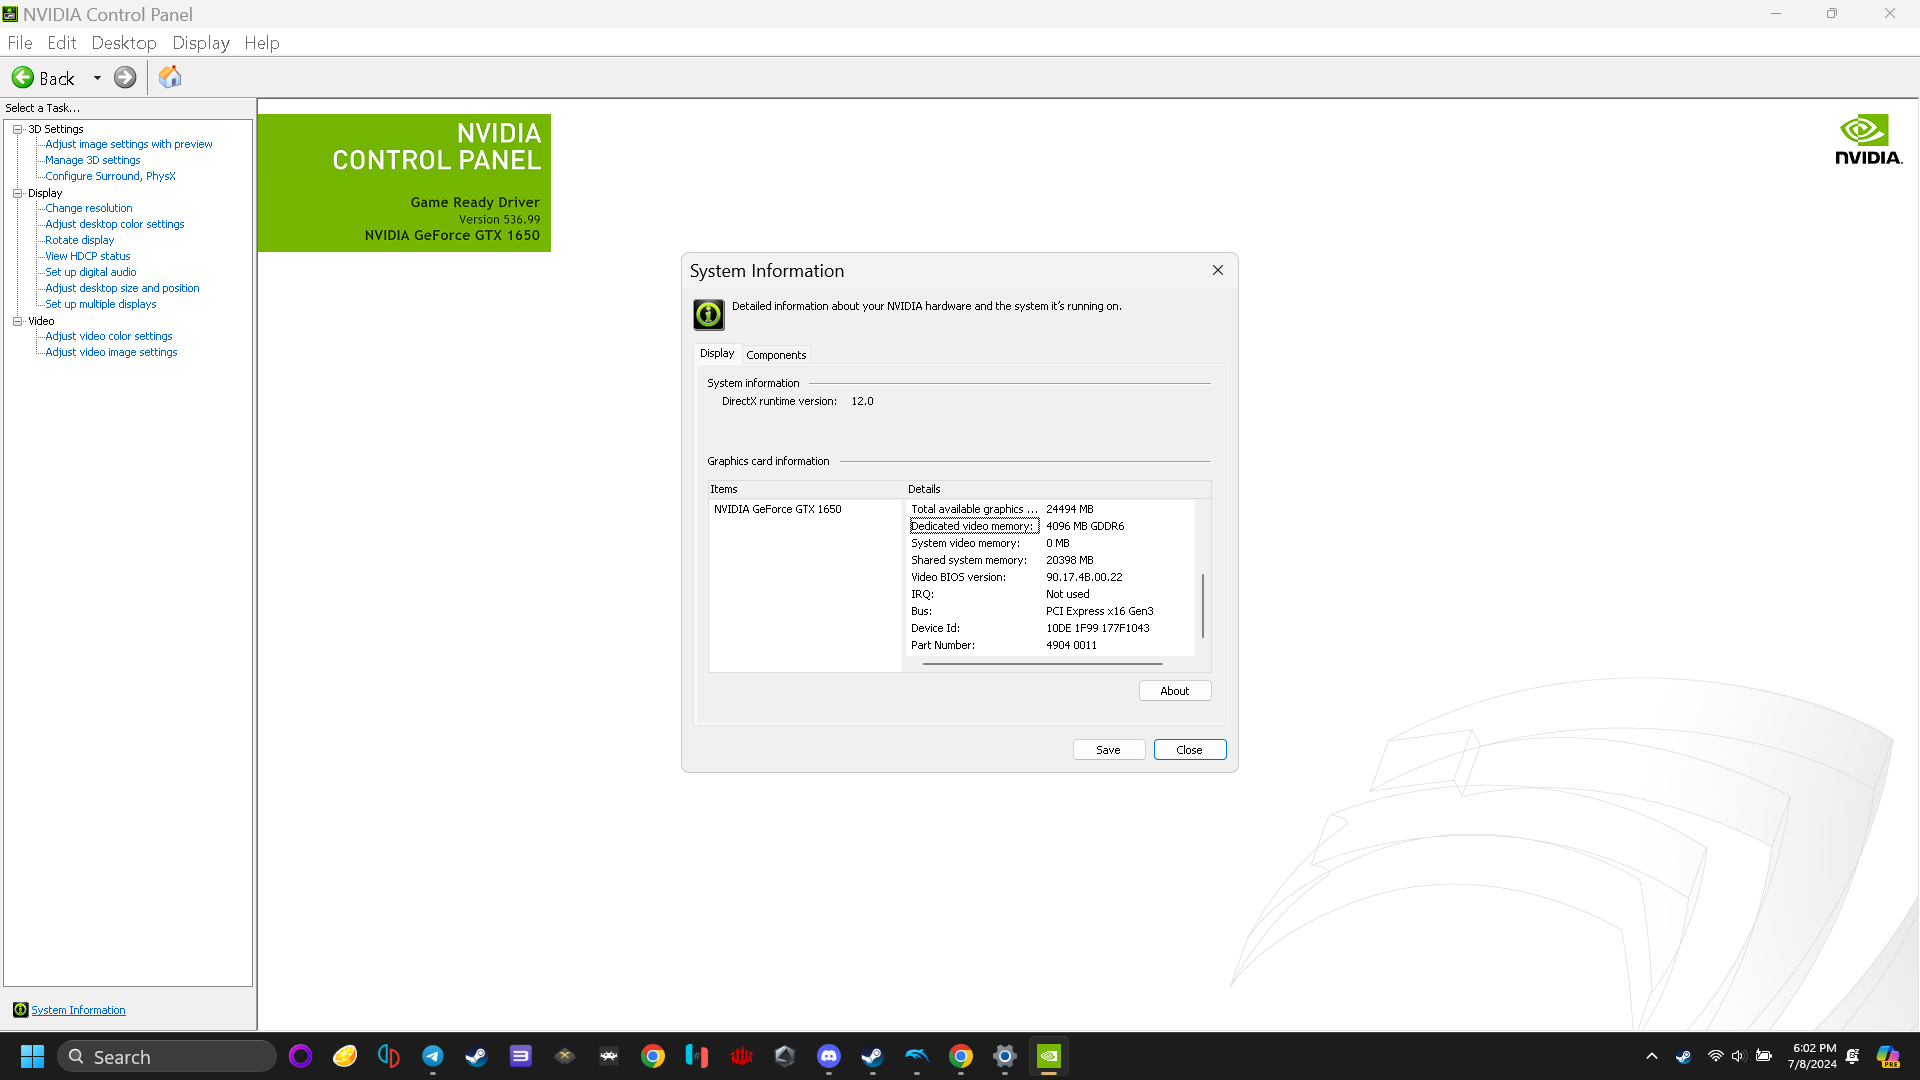Open Set up digital audio
Image resolution: width=1920 pixels, height=1080 pixels.
(91, 272)
